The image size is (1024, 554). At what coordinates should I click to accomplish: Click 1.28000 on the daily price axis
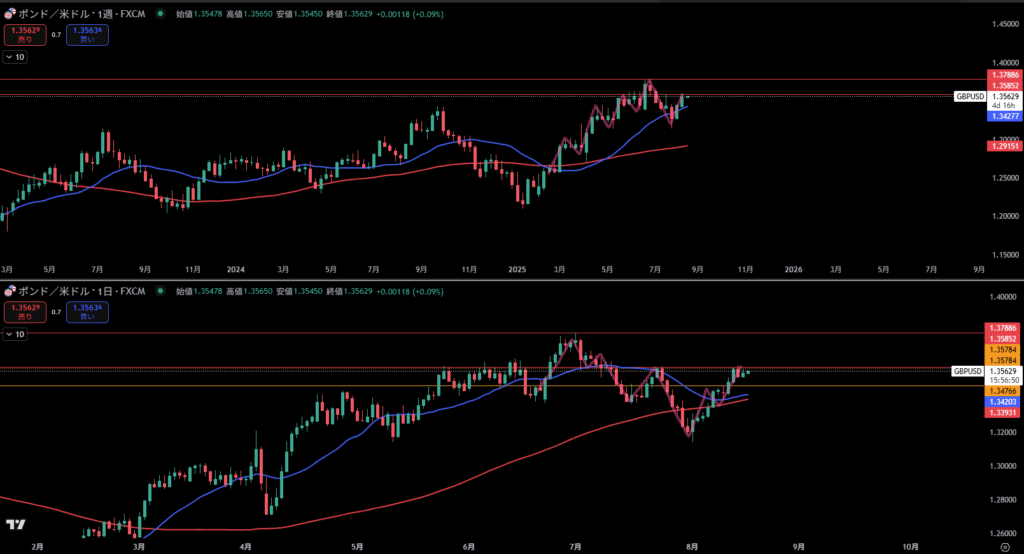coord(1003,500)
